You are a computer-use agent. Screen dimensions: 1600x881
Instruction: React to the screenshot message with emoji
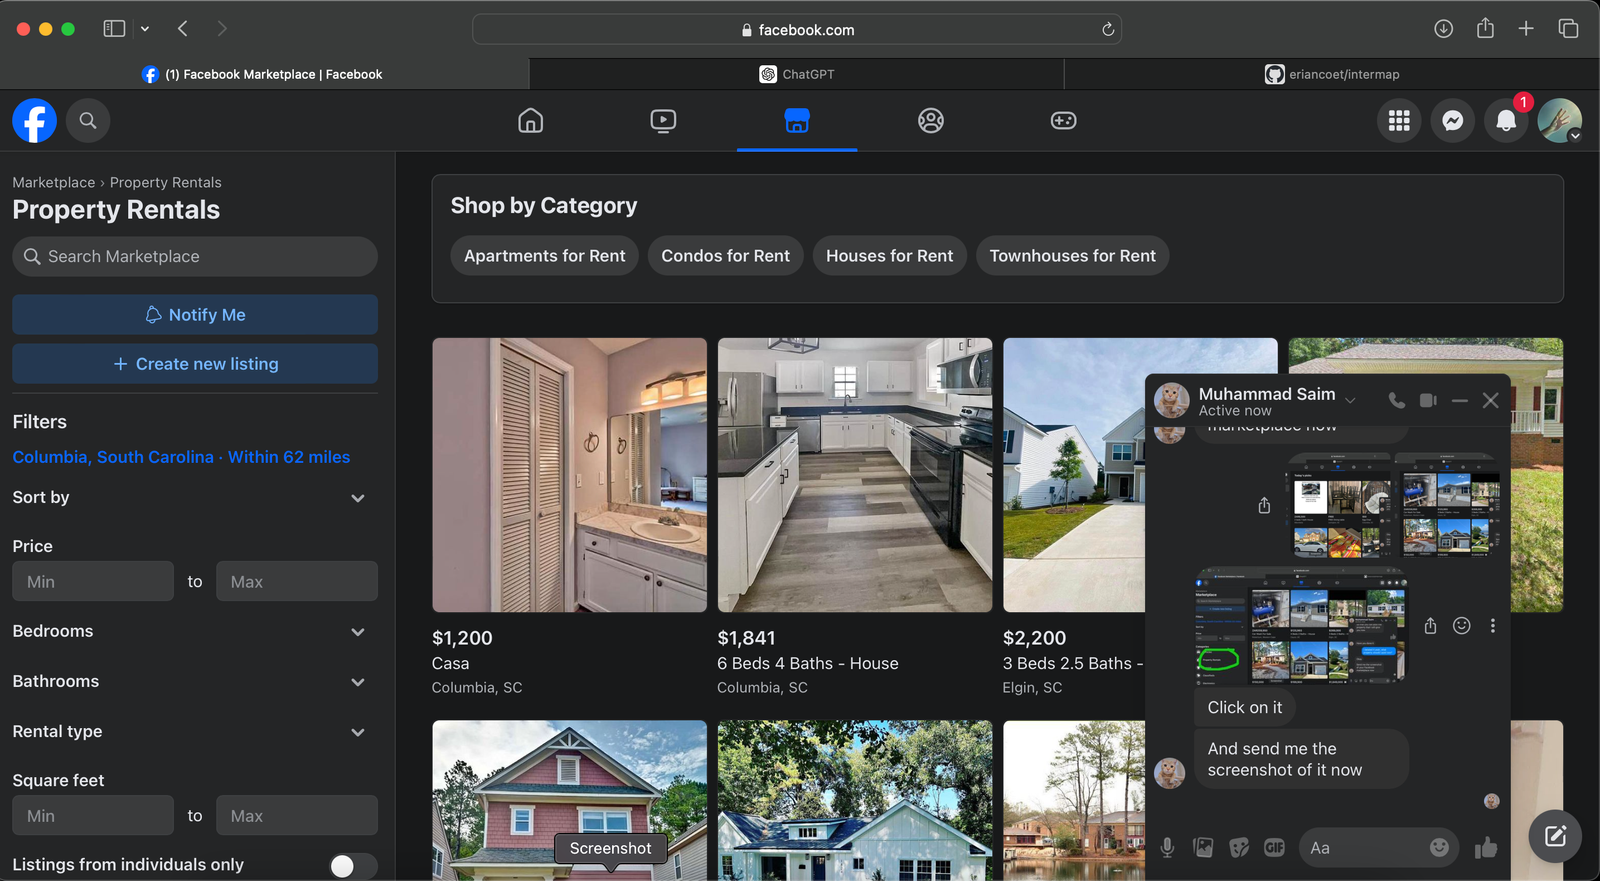[1461, 626]
